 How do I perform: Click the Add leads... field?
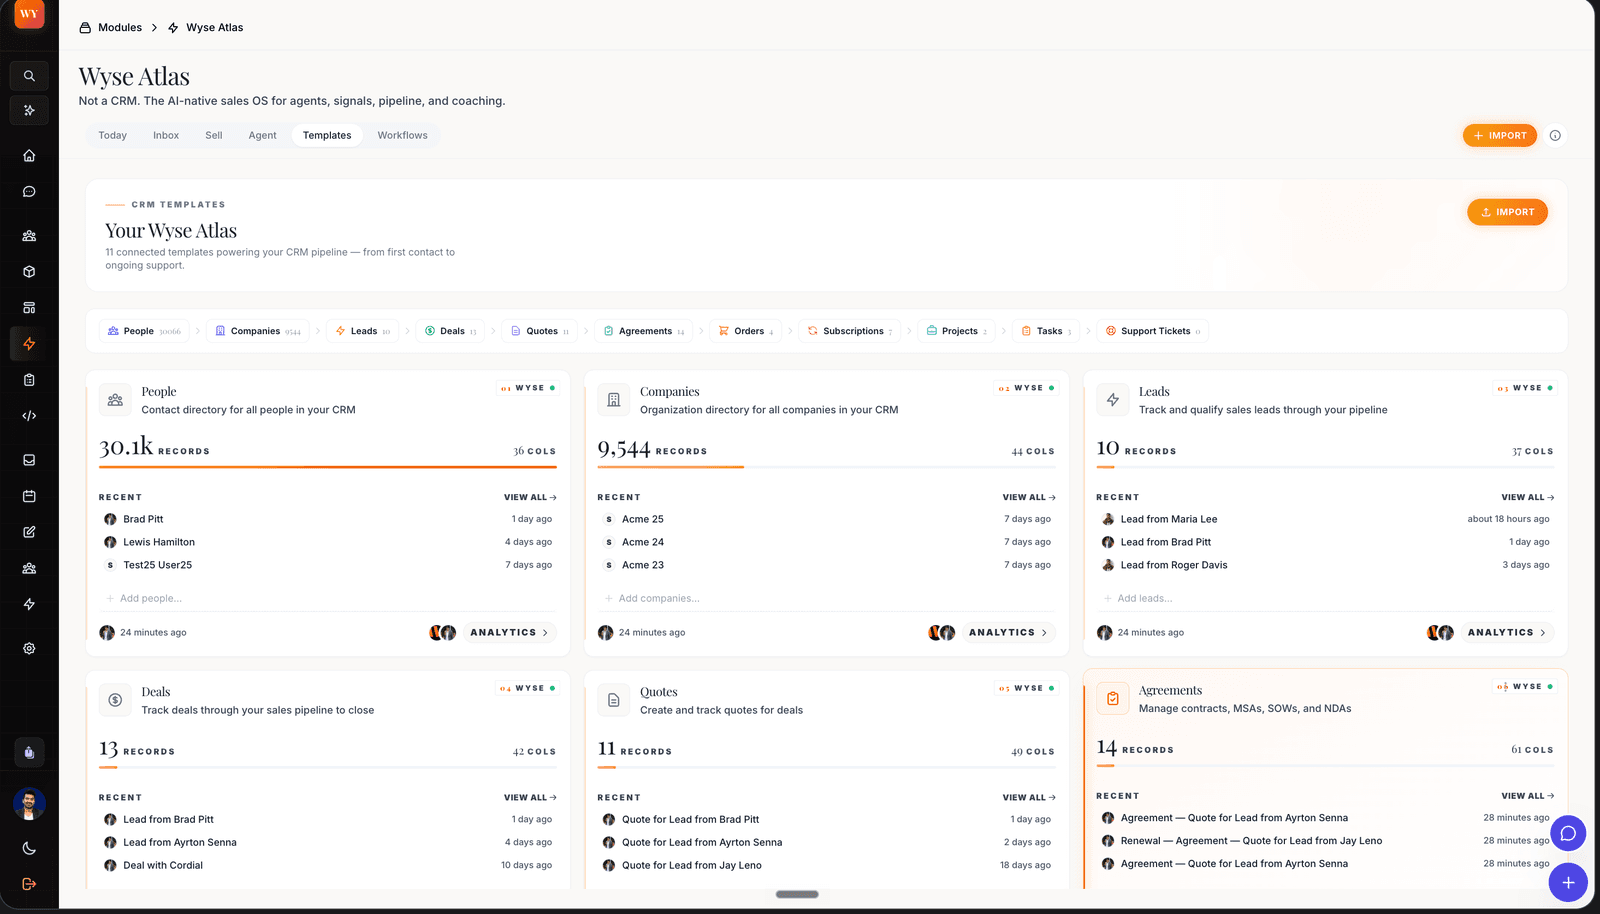pyautogui.click(x=1325, y=598)
